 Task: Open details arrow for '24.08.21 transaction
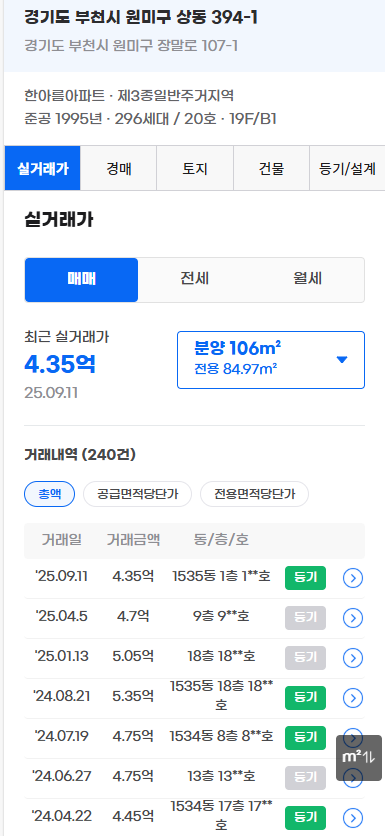(x=352, y=697)
